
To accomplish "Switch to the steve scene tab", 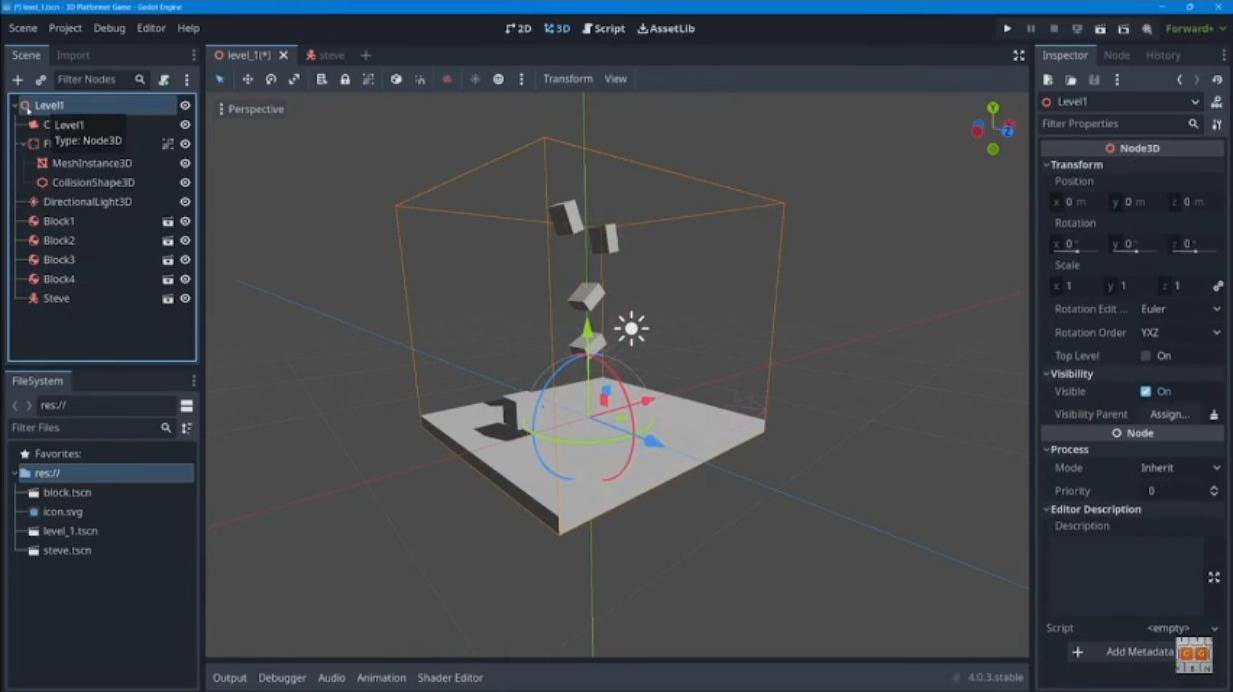I will 326,56.
